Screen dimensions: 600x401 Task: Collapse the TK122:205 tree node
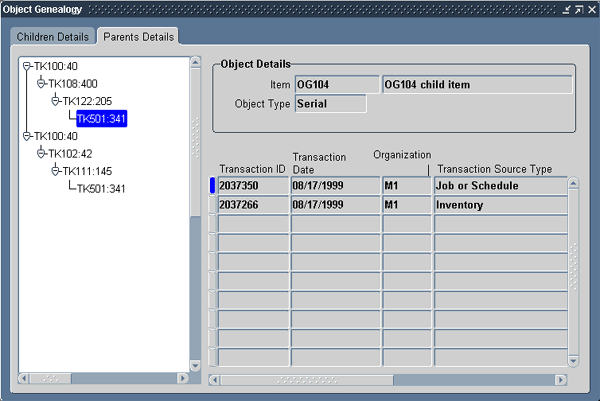click(x=55, y=101)
